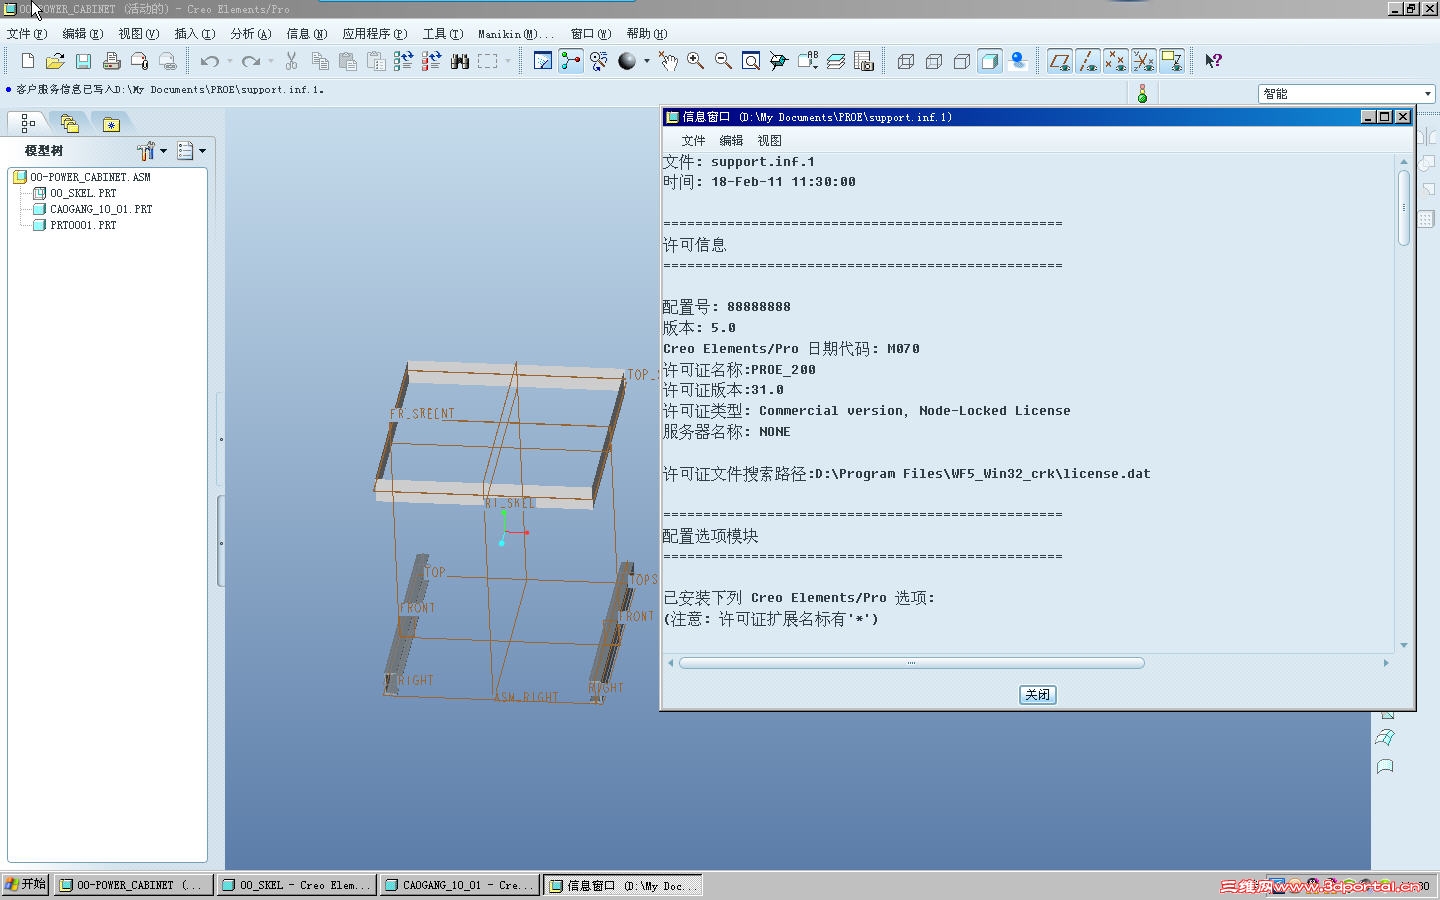Click the traffic light regeneration status icon
Screen dimensions: 1440x900
point(1142,93)
